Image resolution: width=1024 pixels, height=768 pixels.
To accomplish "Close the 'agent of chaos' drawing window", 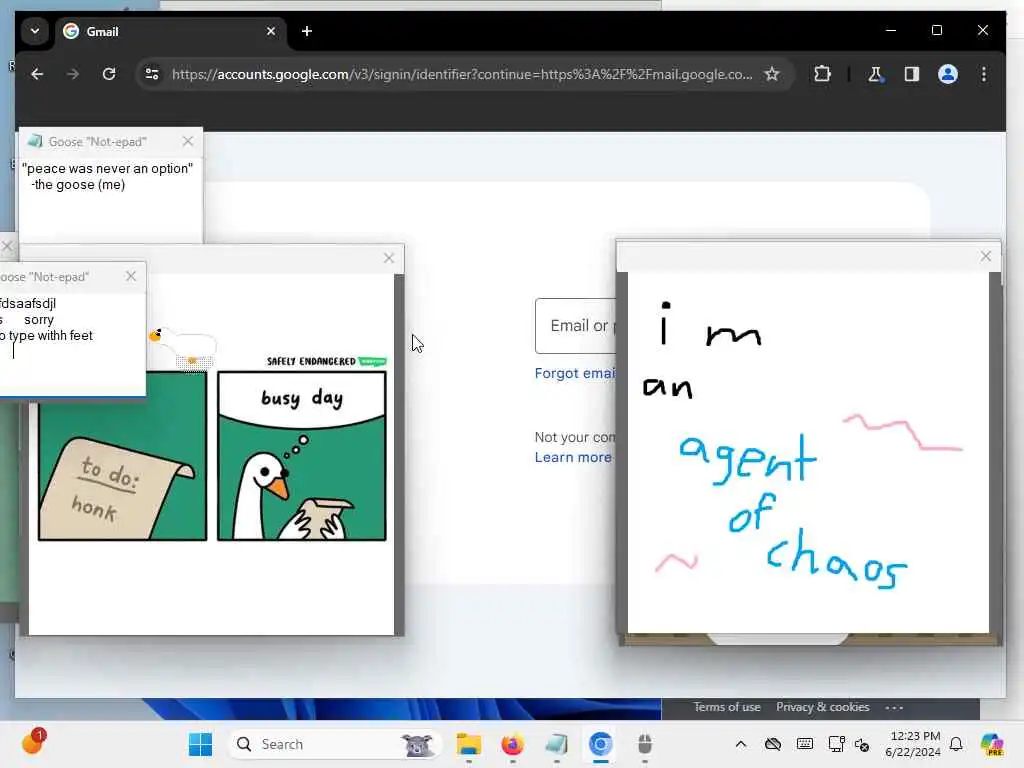I will tap(985, 257).
